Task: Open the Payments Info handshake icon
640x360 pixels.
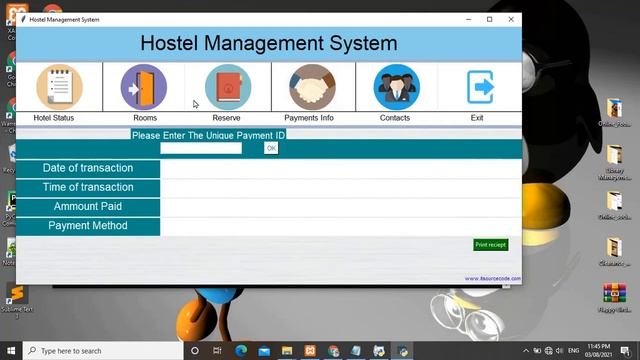Action: (x=312, y=87)
